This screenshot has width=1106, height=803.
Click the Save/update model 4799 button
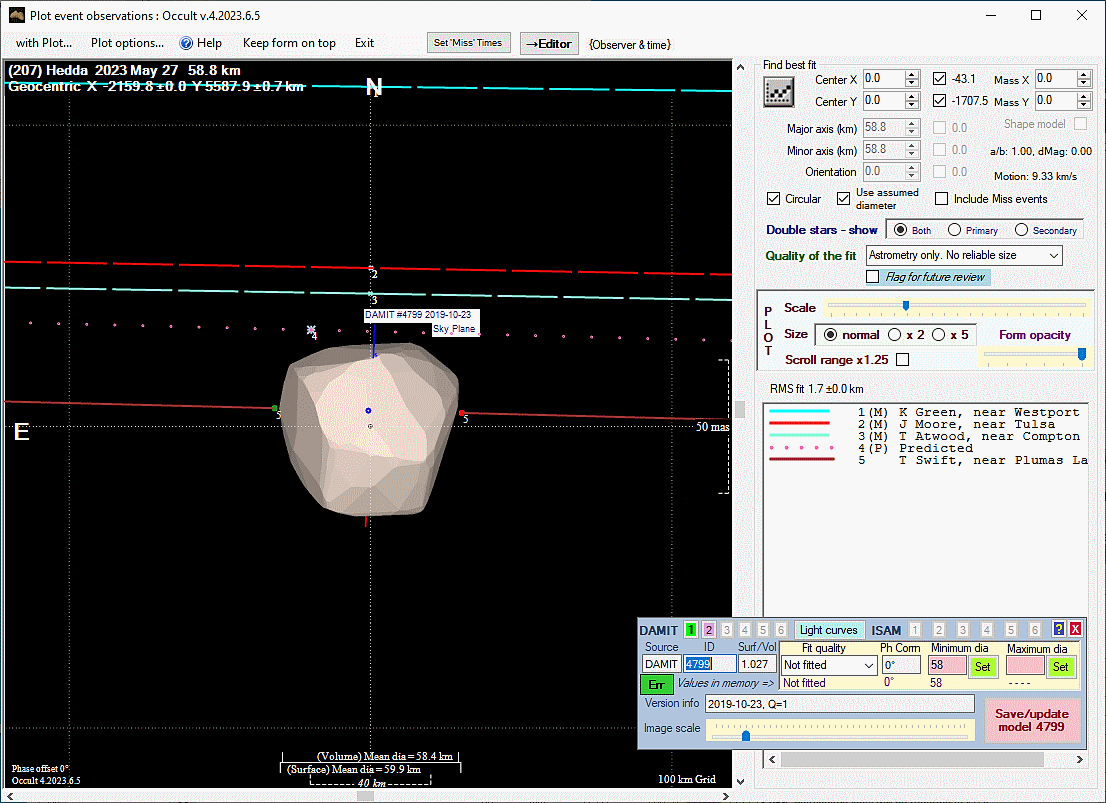(1031, 720)
